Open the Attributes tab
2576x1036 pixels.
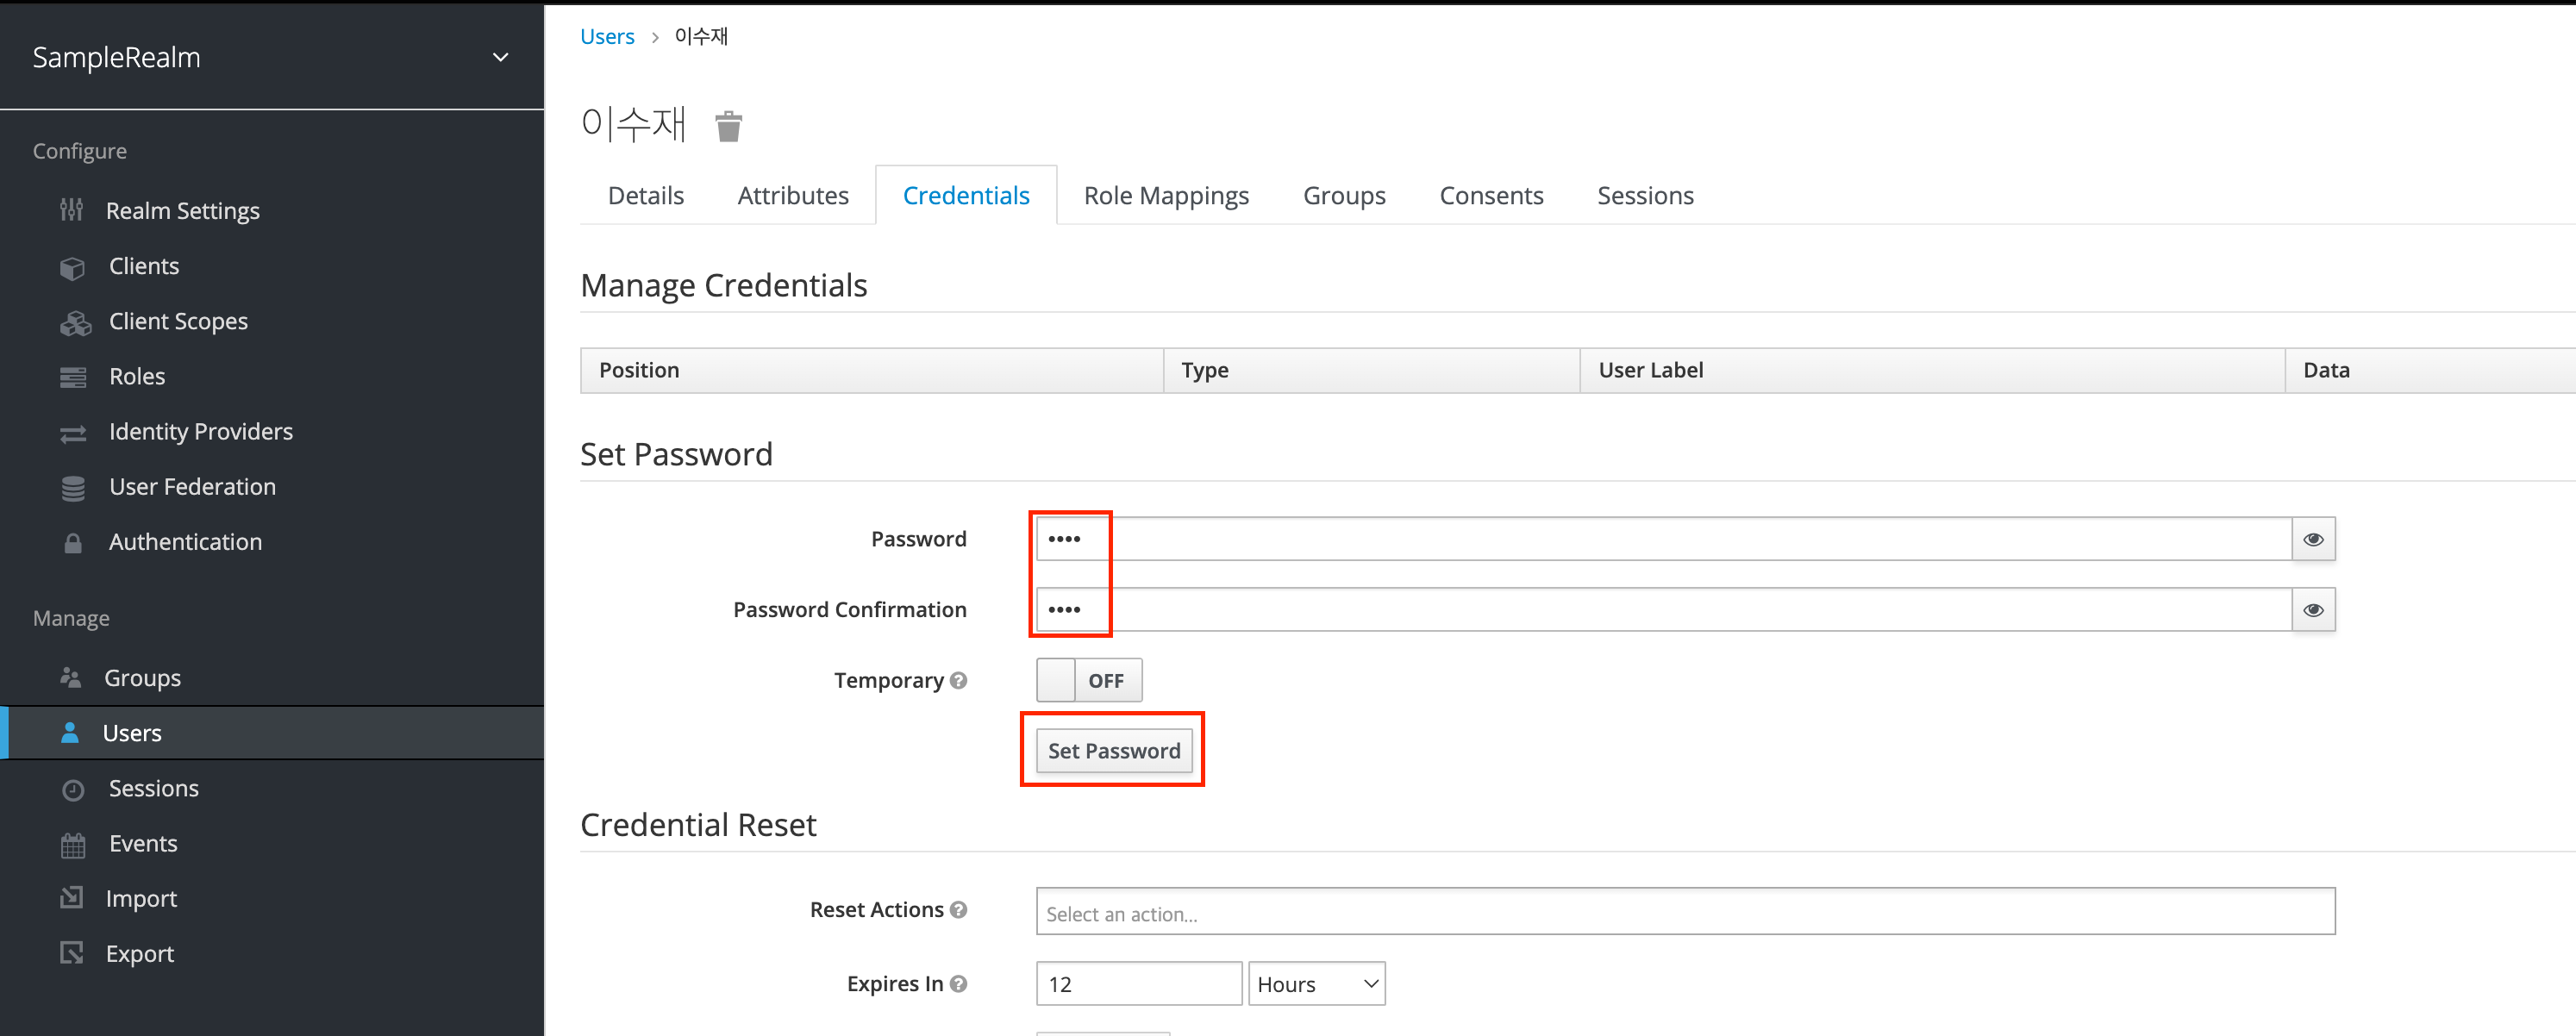[x=792, y=196]
